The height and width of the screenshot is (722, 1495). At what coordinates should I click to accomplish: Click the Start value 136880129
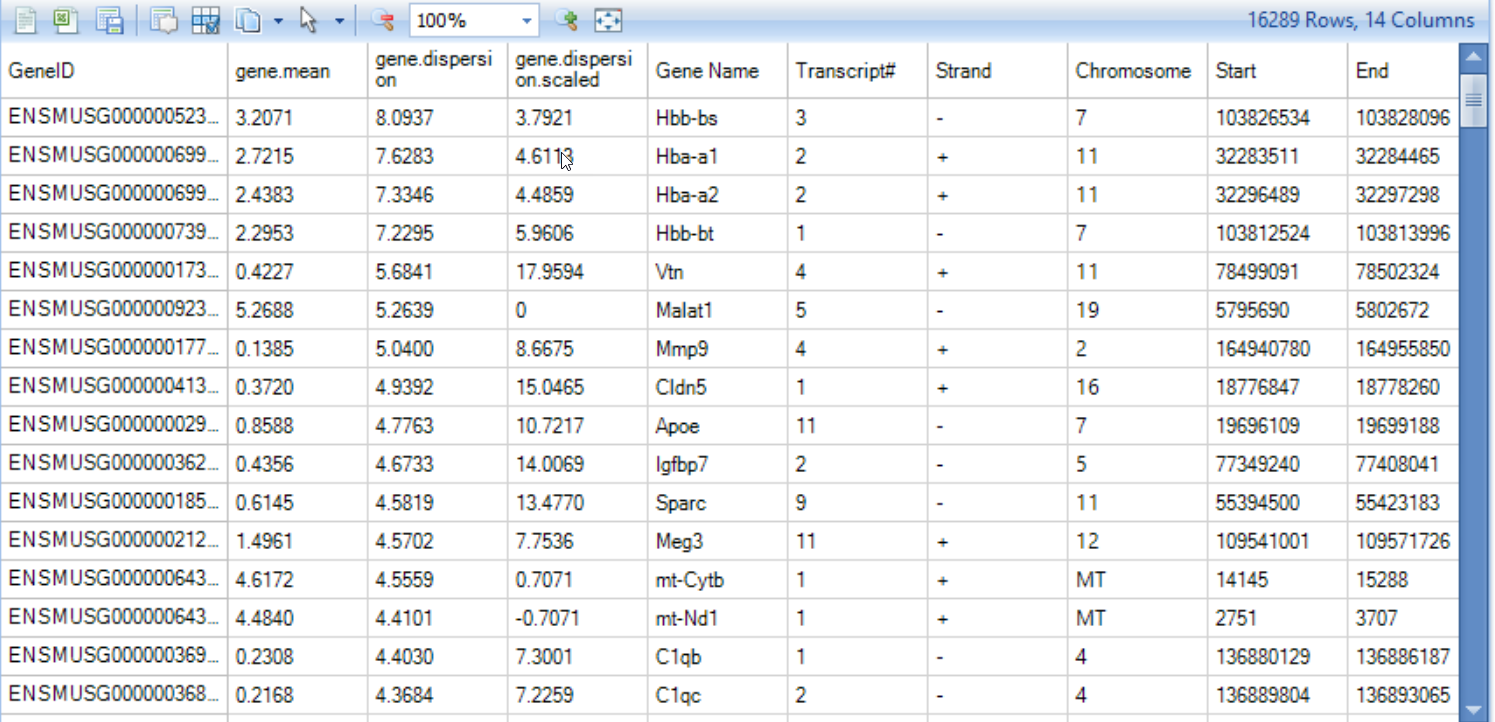click(x=1263, y=657)
